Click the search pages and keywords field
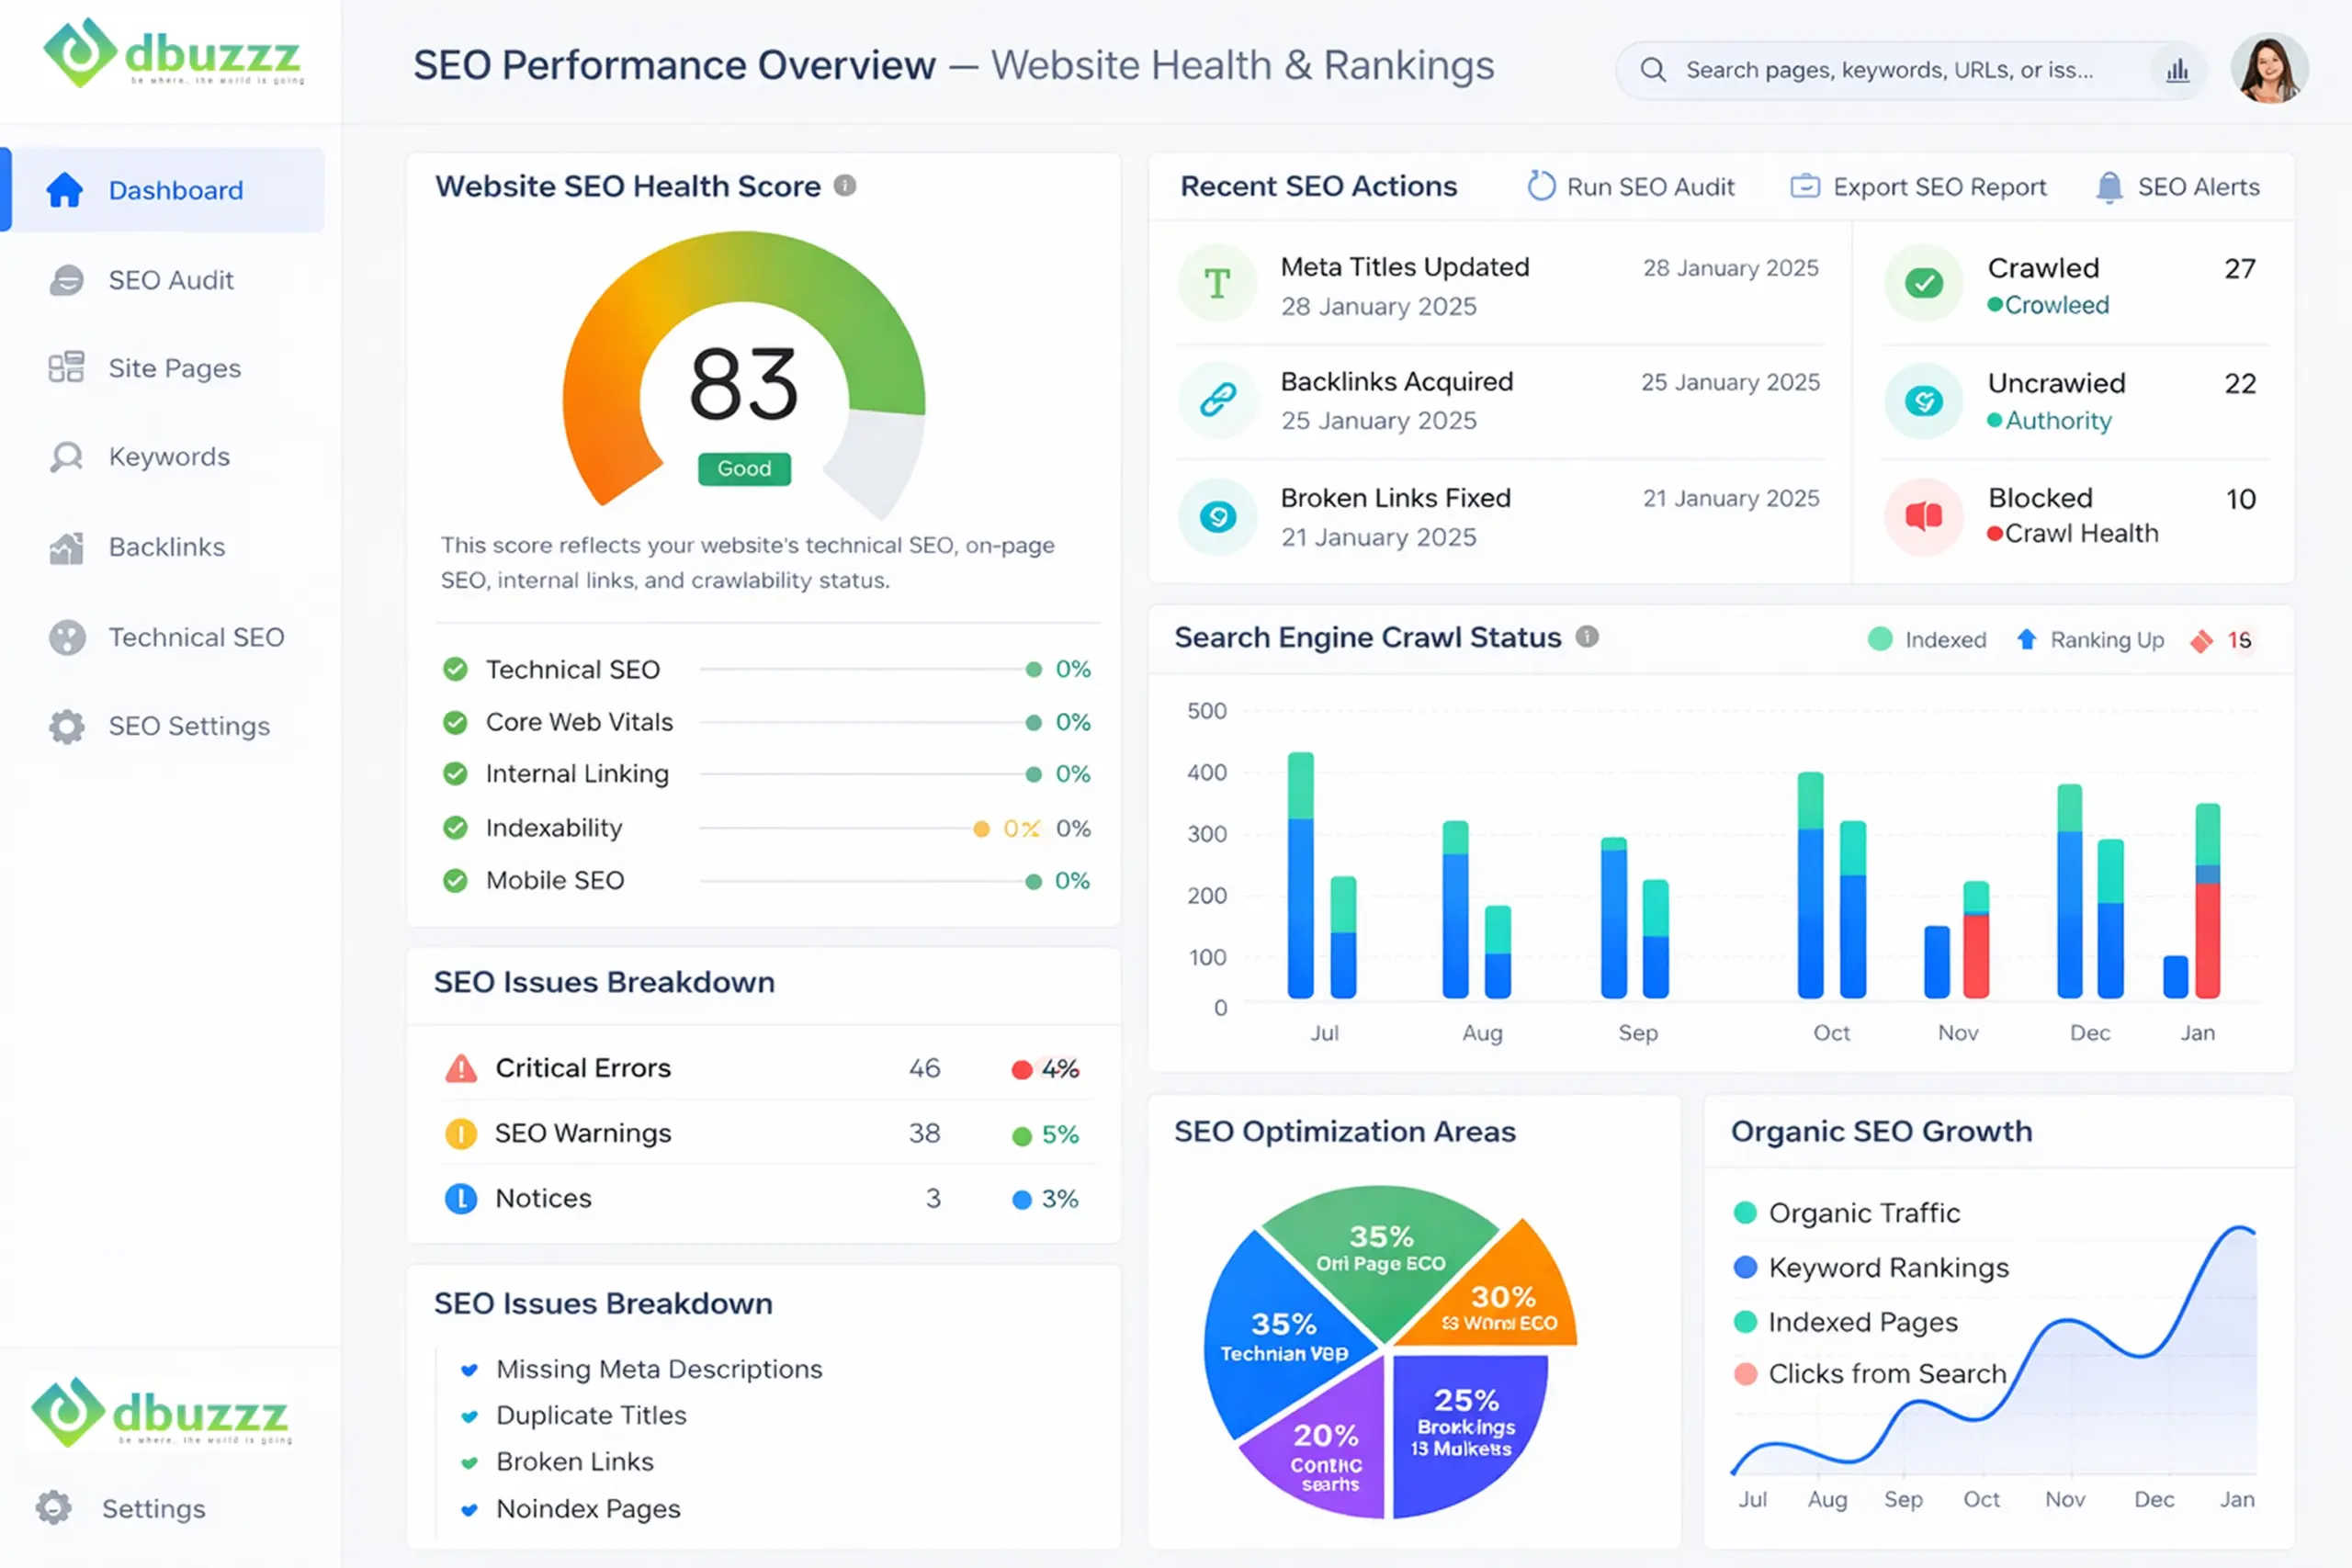 (x=1888, y=71)
